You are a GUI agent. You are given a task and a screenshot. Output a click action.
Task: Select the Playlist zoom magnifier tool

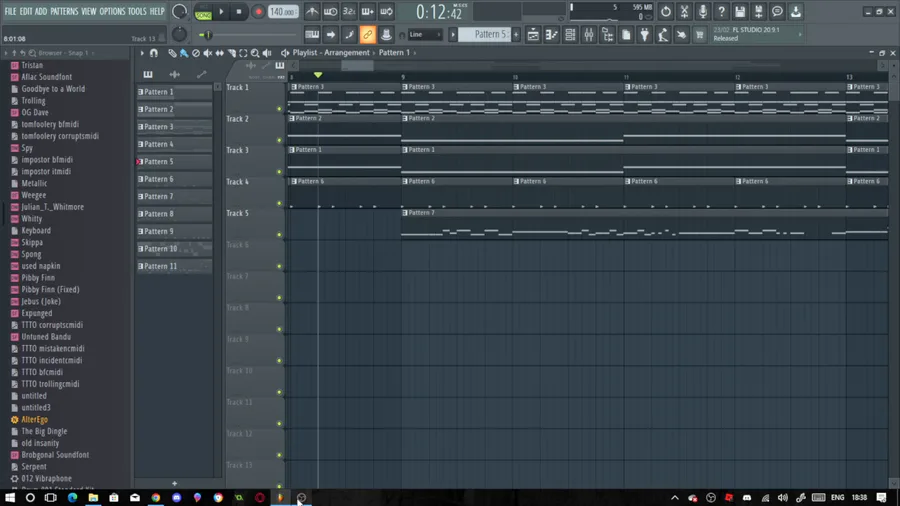coord(255,53)
